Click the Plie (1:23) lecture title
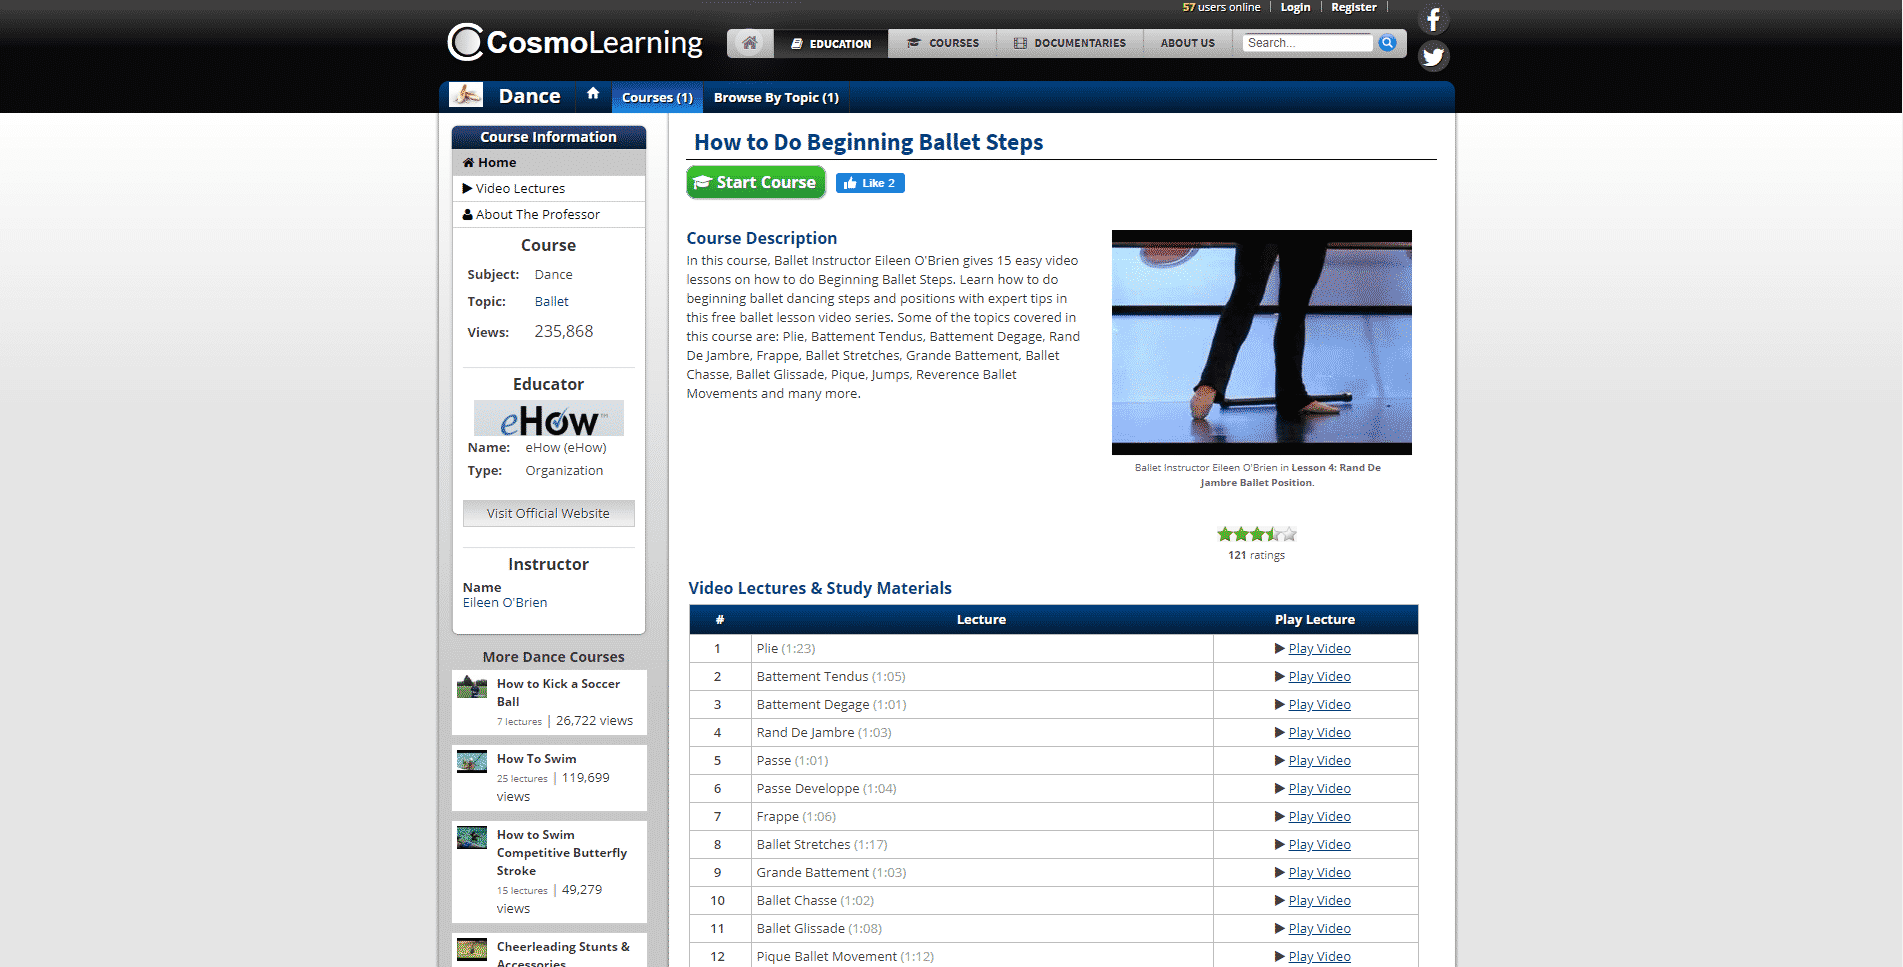 (786, 648)
